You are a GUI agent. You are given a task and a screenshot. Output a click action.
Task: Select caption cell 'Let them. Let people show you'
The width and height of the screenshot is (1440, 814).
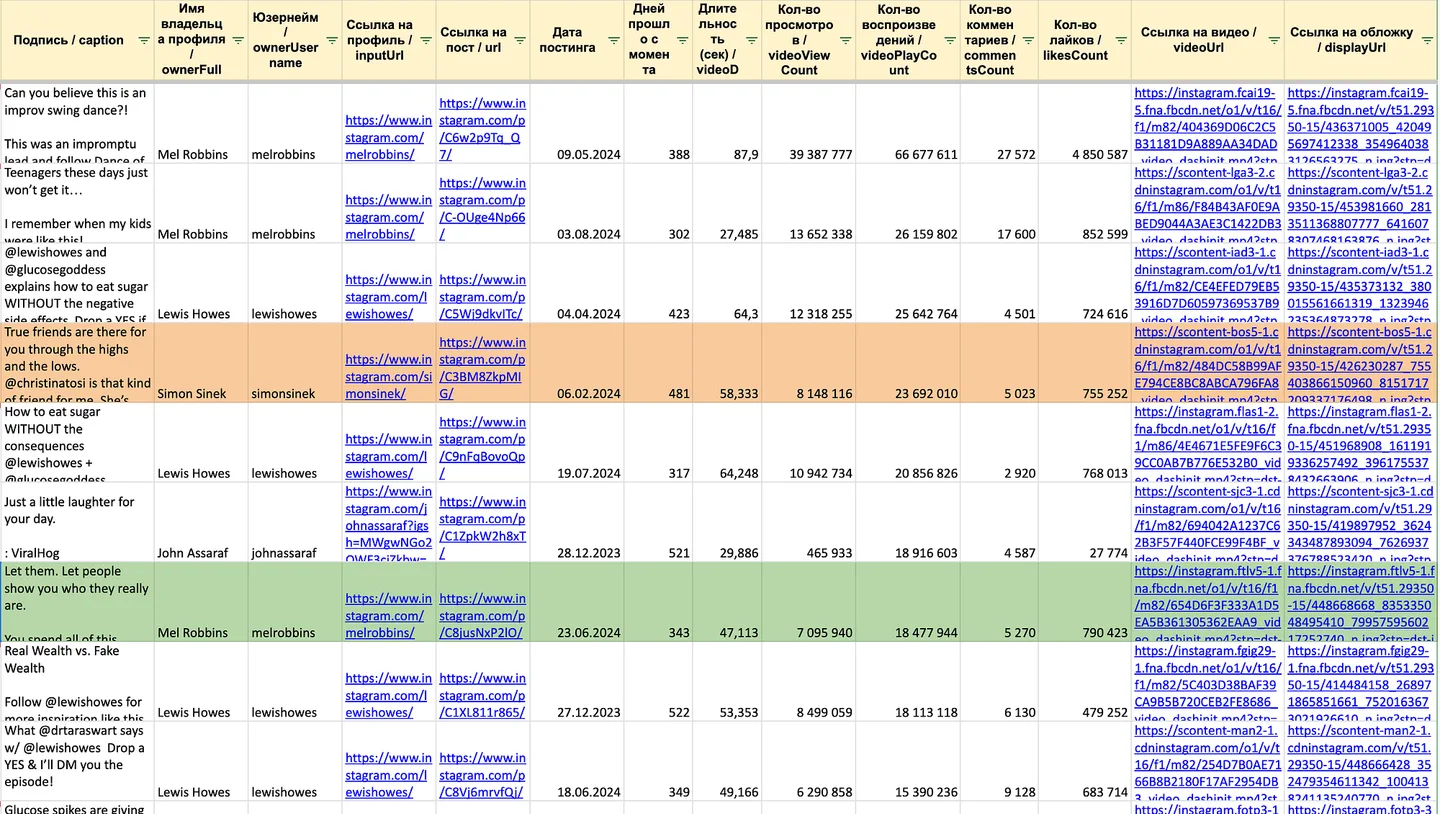point(77,602)
